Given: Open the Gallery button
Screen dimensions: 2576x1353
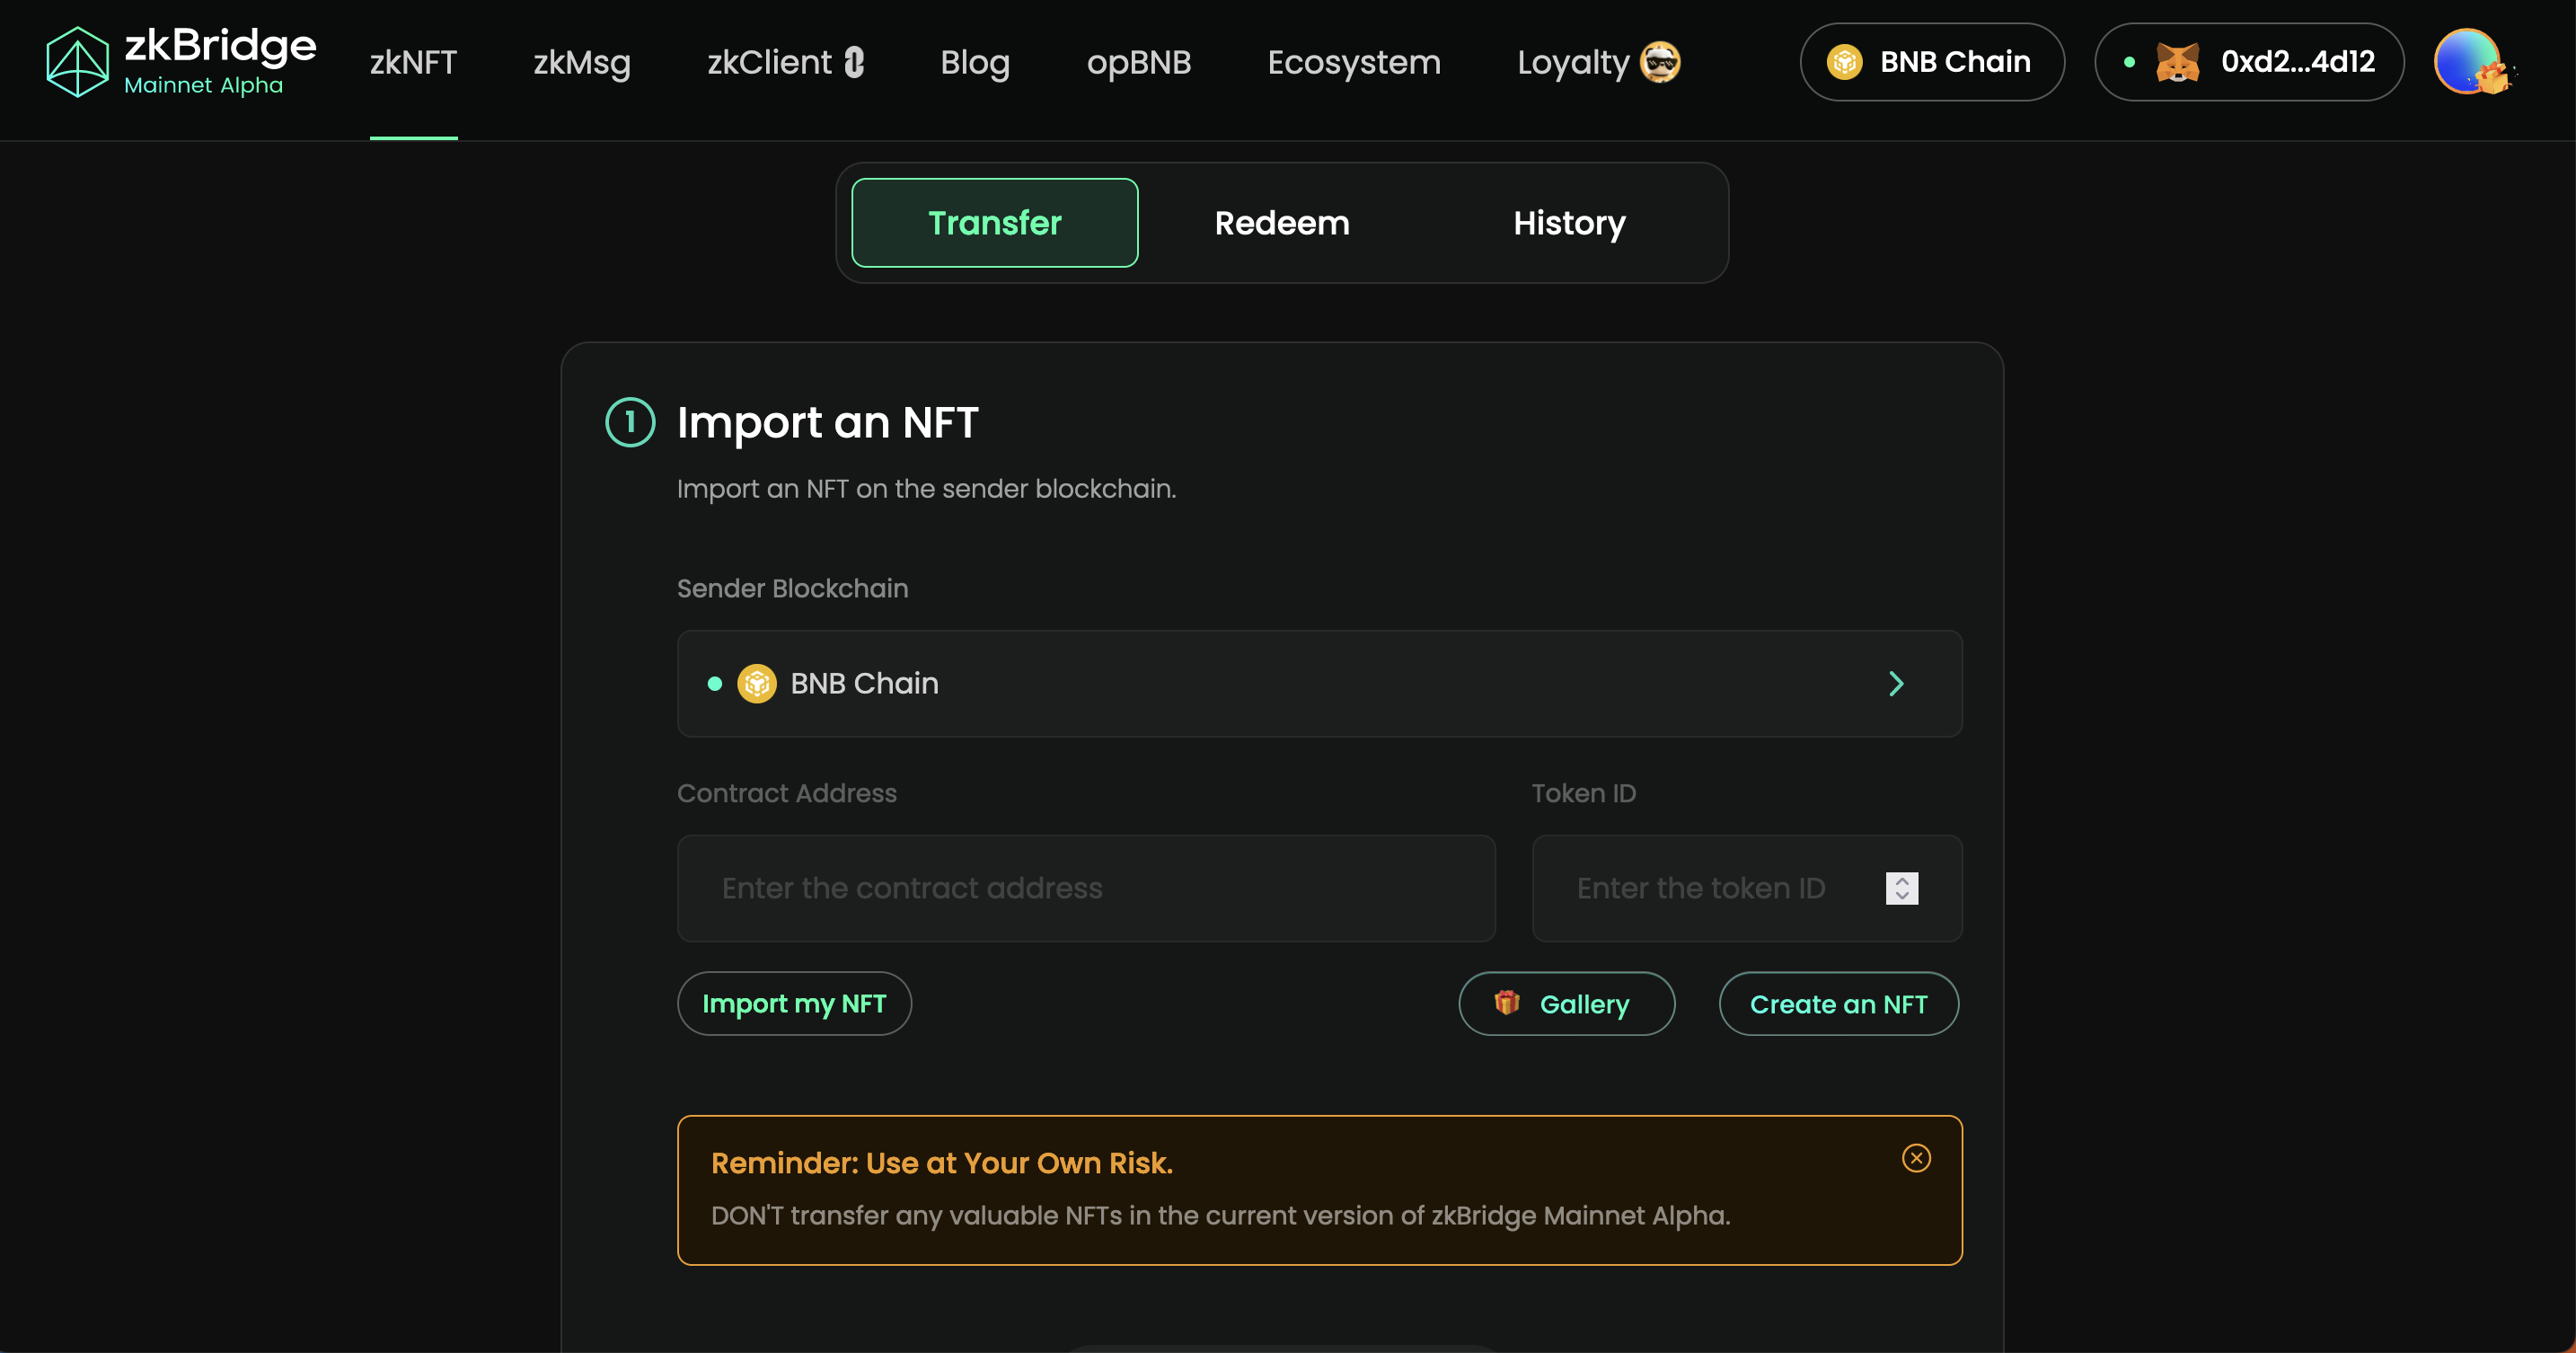Looking at the screenshot, I should 1566,1004.
